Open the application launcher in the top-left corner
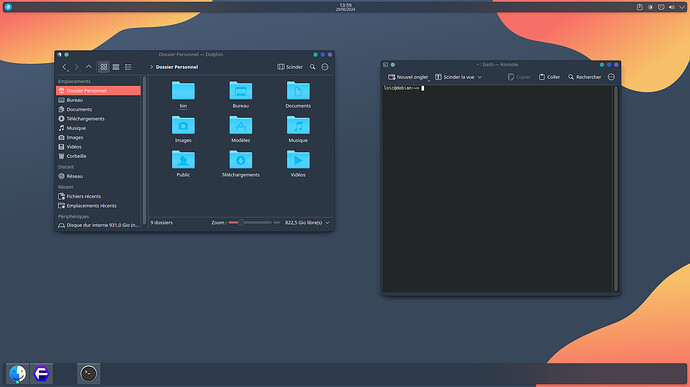 coord(8,7)
